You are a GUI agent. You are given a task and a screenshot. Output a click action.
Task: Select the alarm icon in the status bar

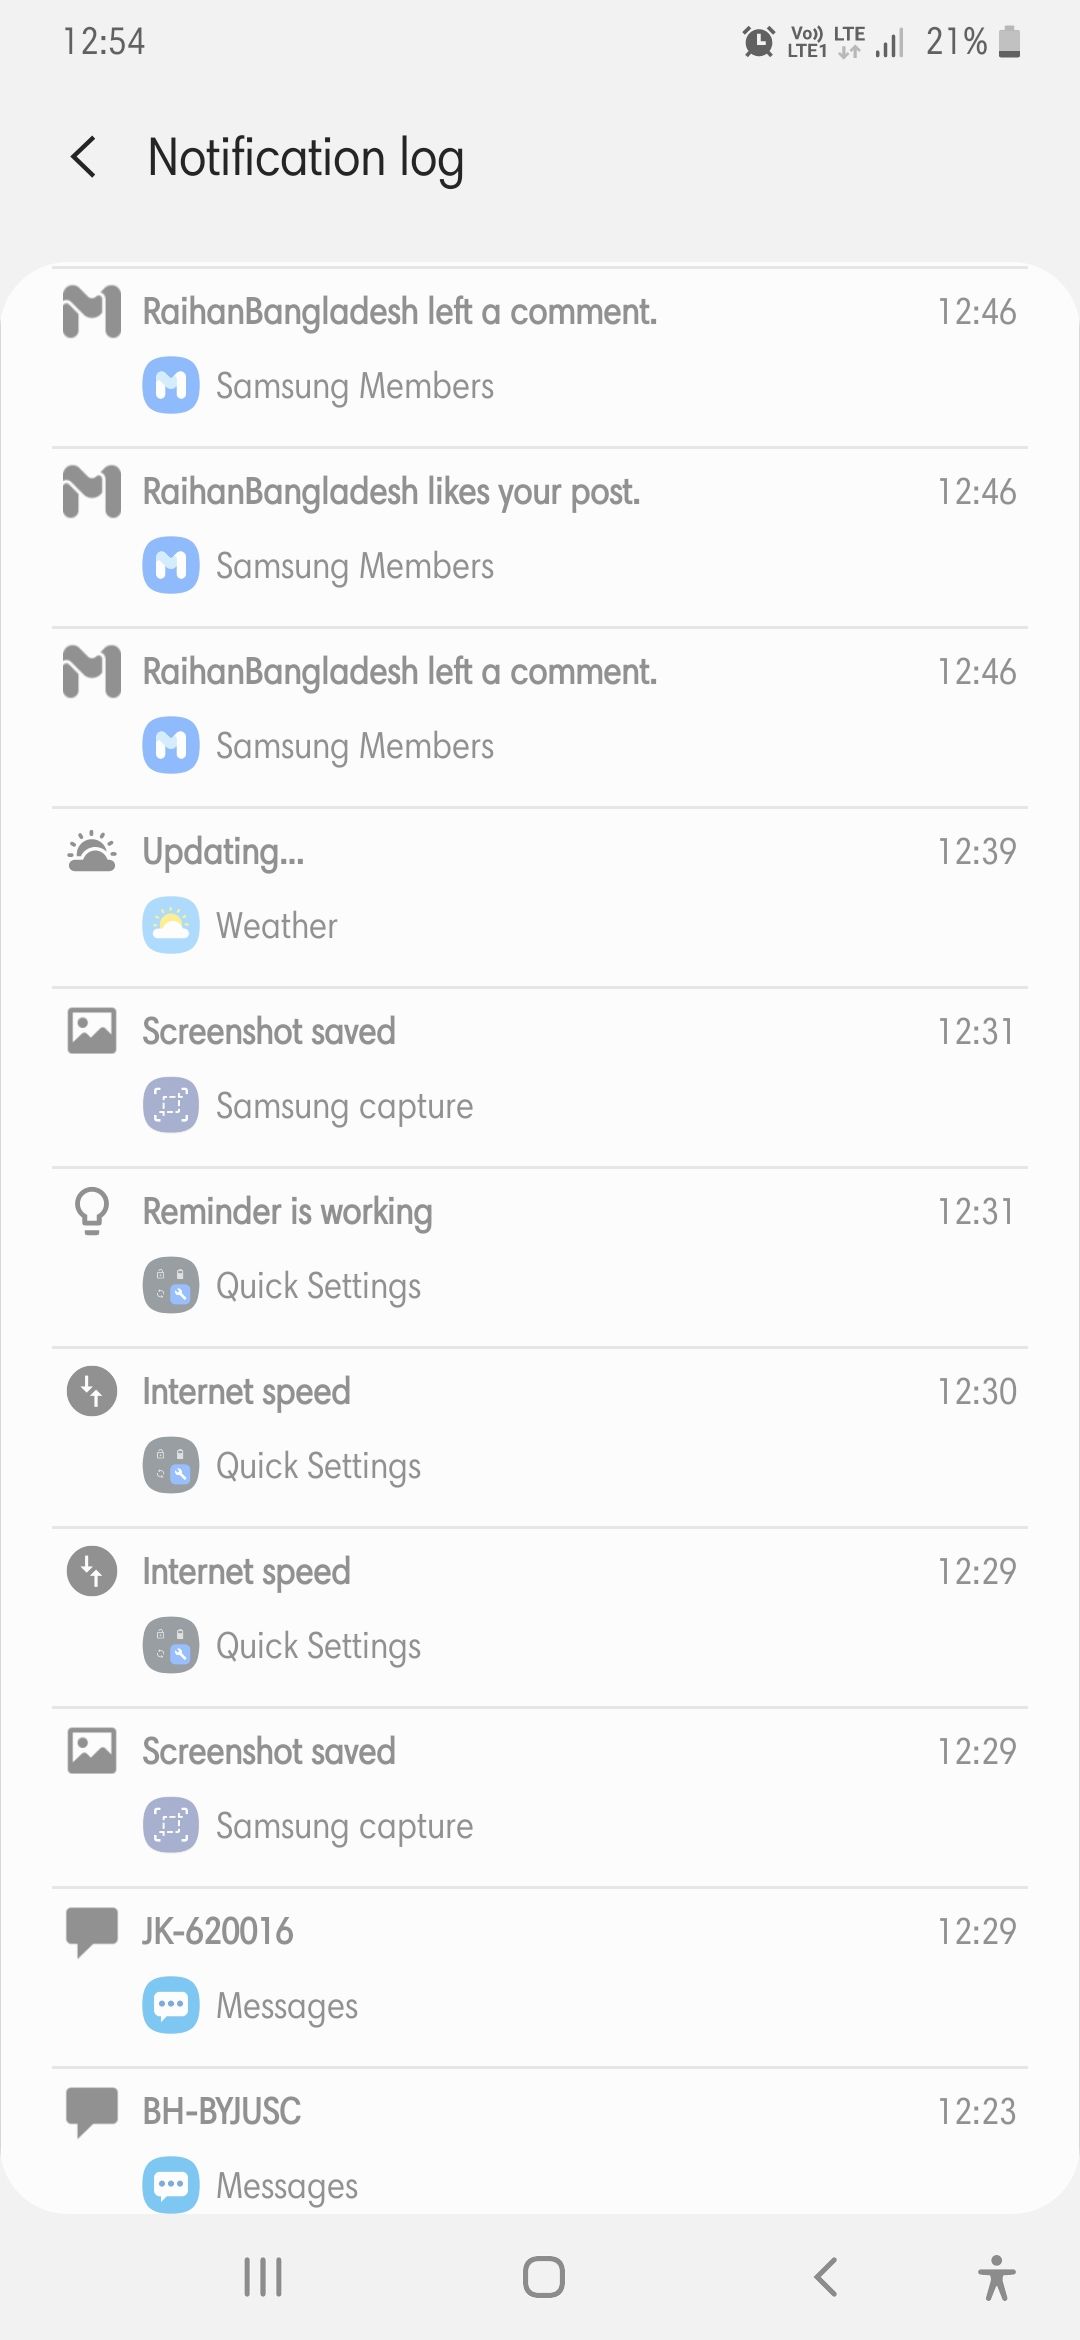758,42
